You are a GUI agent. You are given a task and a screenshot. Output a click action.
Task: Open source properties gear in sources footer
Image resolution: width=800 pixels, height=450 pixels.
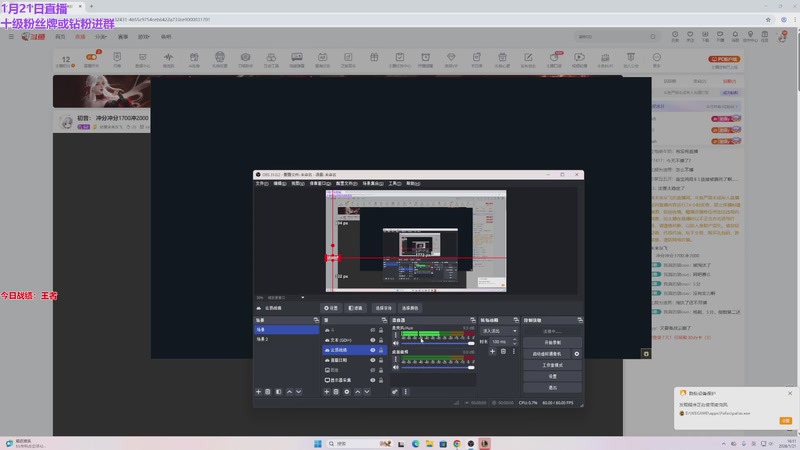347,392
